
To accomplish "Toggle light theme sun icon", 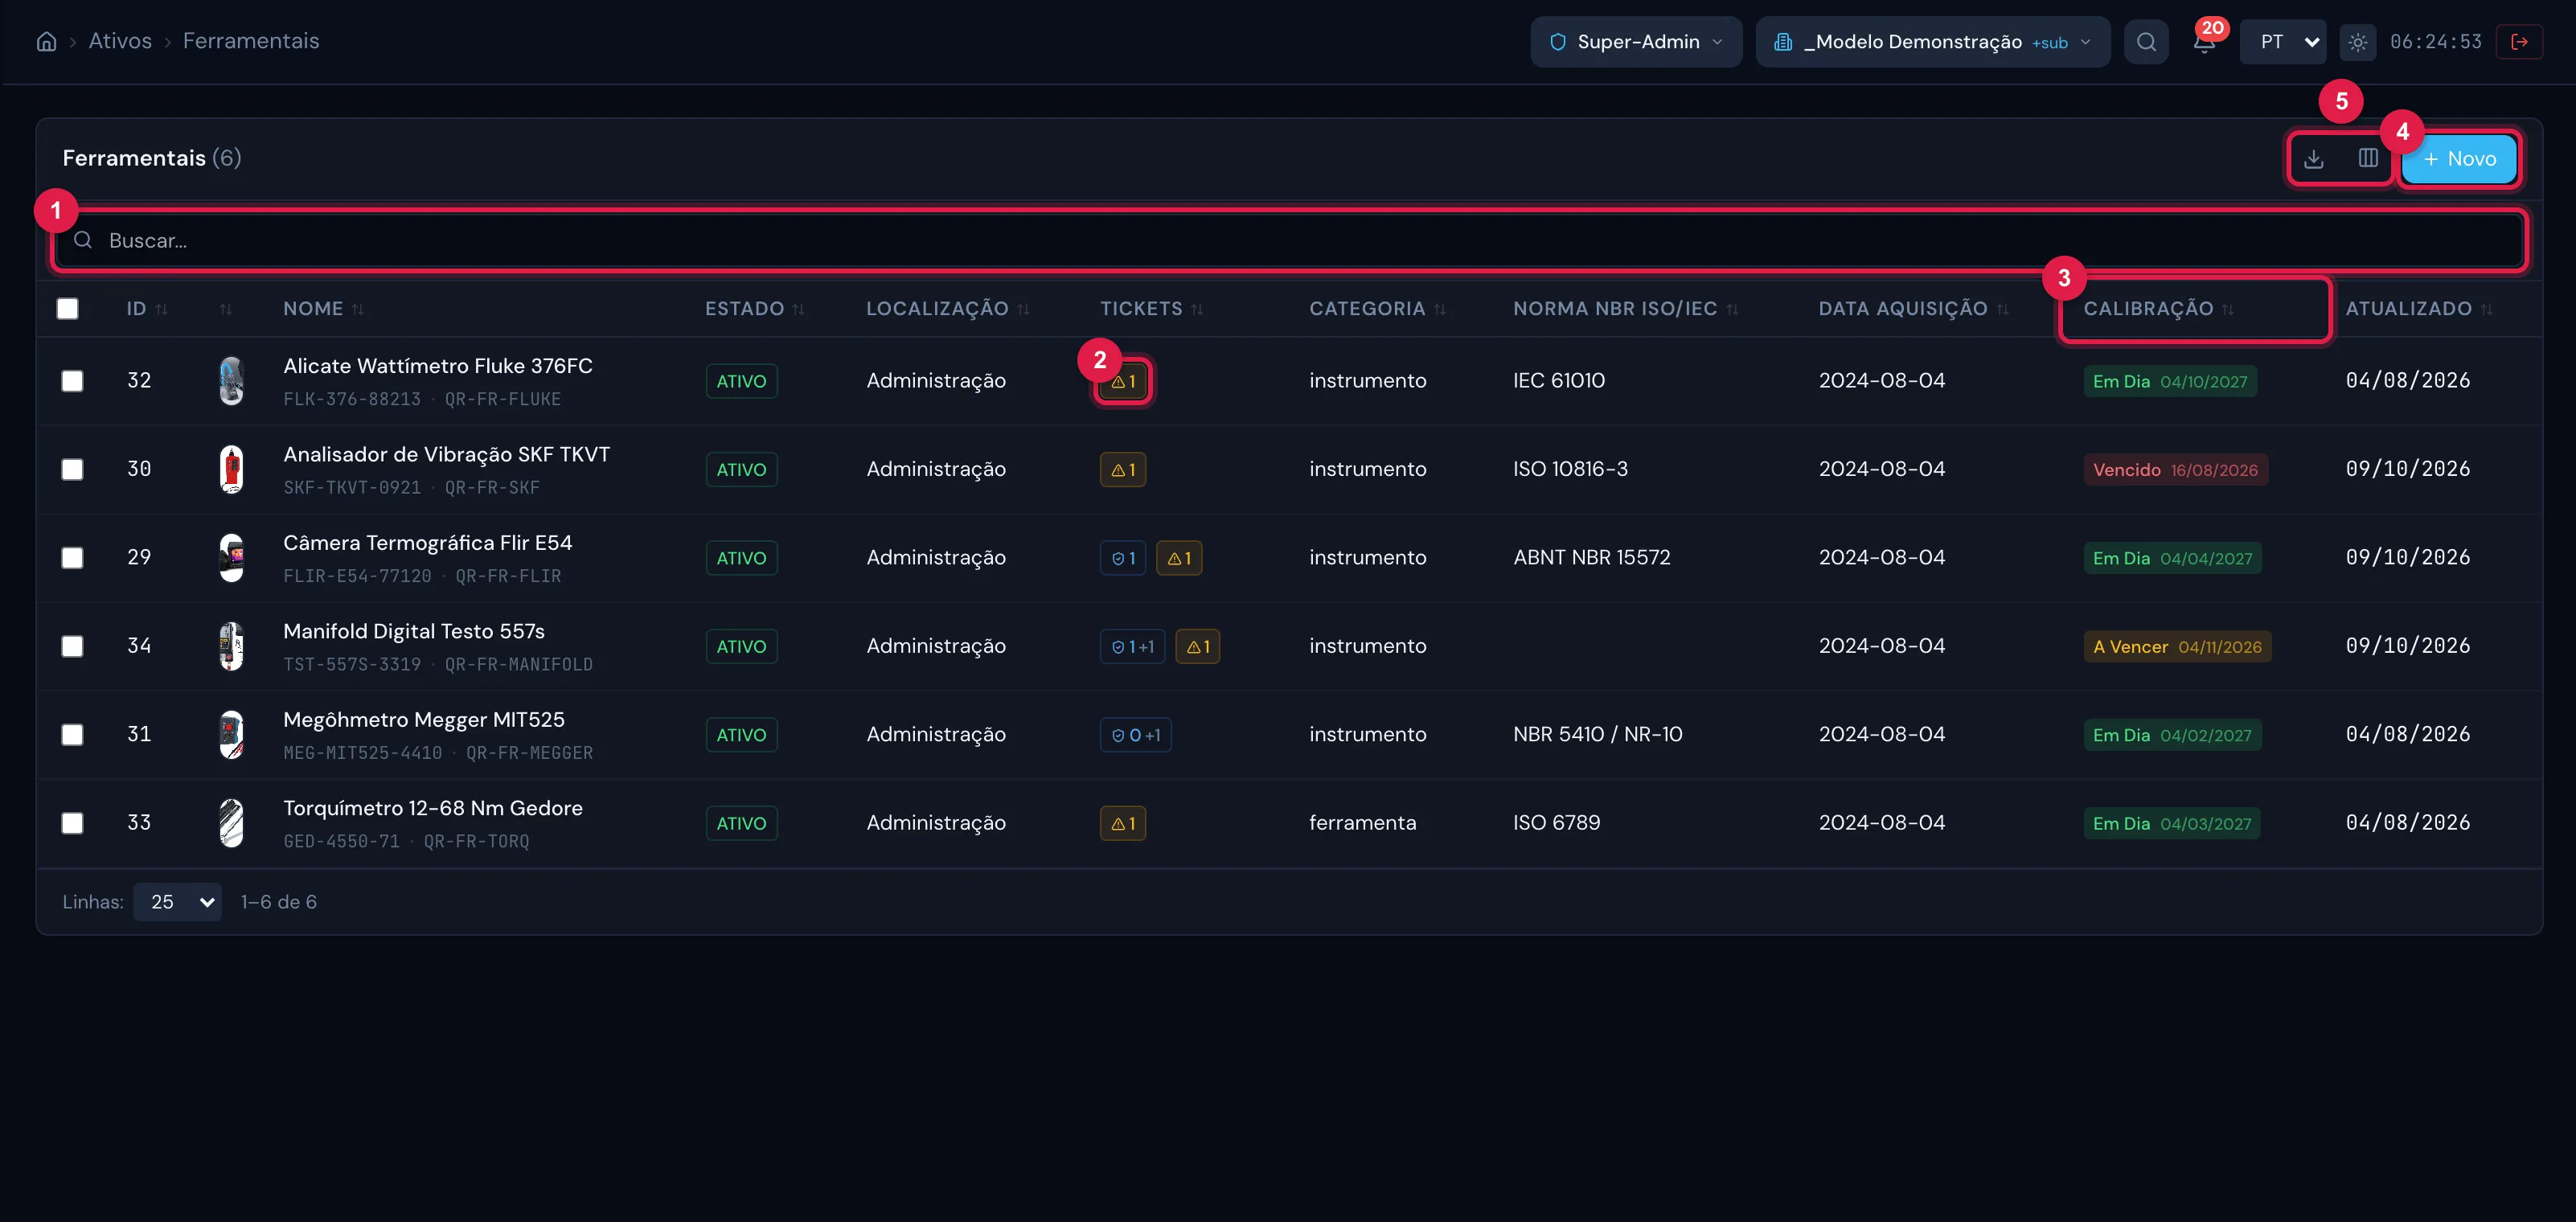I will (x=2357, y=42).
